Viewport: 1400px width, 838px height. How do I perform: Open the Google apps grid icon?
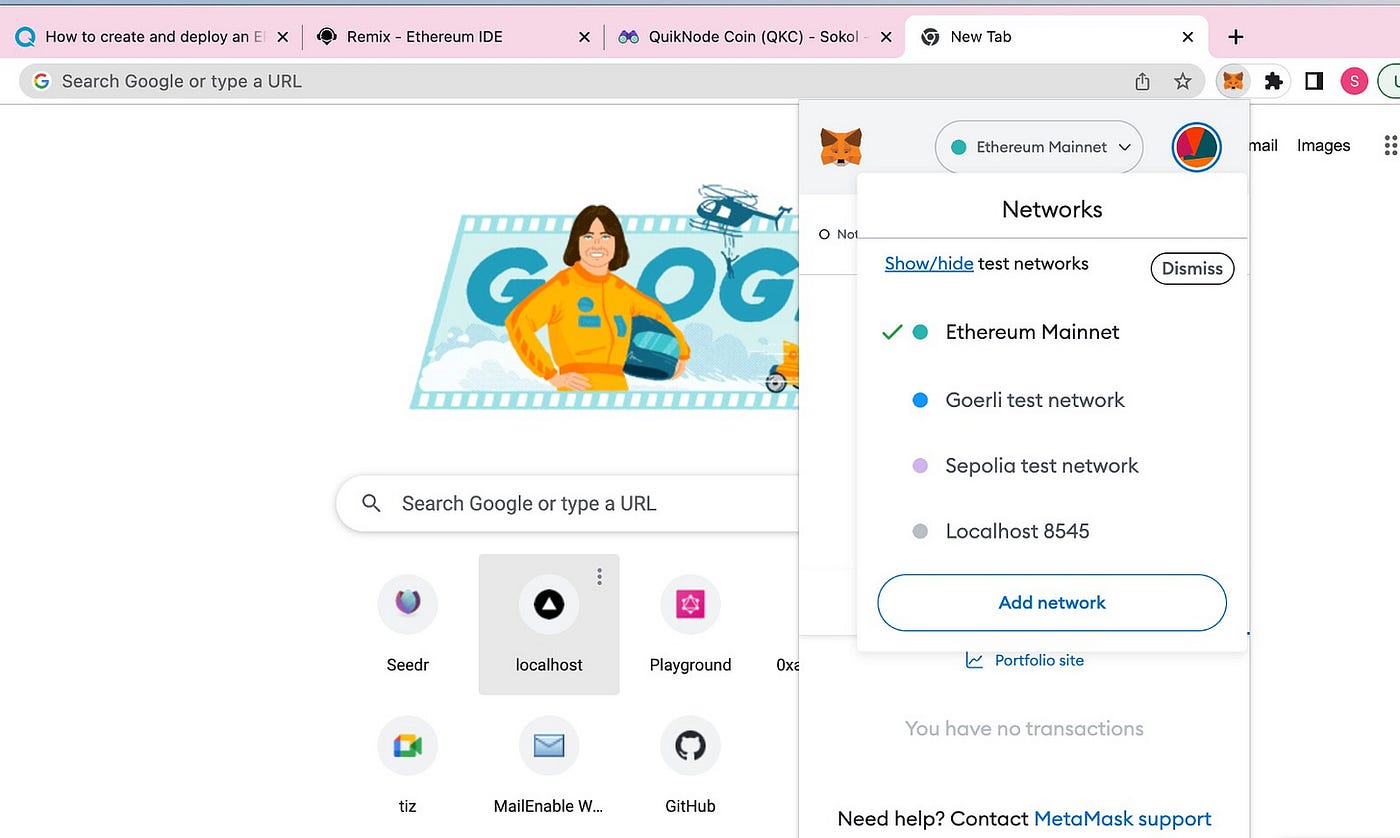[x=1390, y=145]
